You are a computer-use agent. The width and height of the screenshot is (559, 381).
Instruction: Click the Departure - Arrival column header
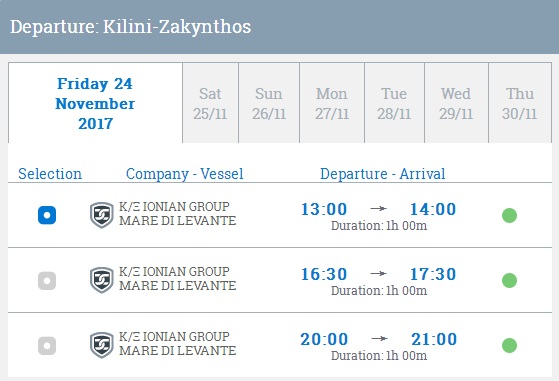383,174
